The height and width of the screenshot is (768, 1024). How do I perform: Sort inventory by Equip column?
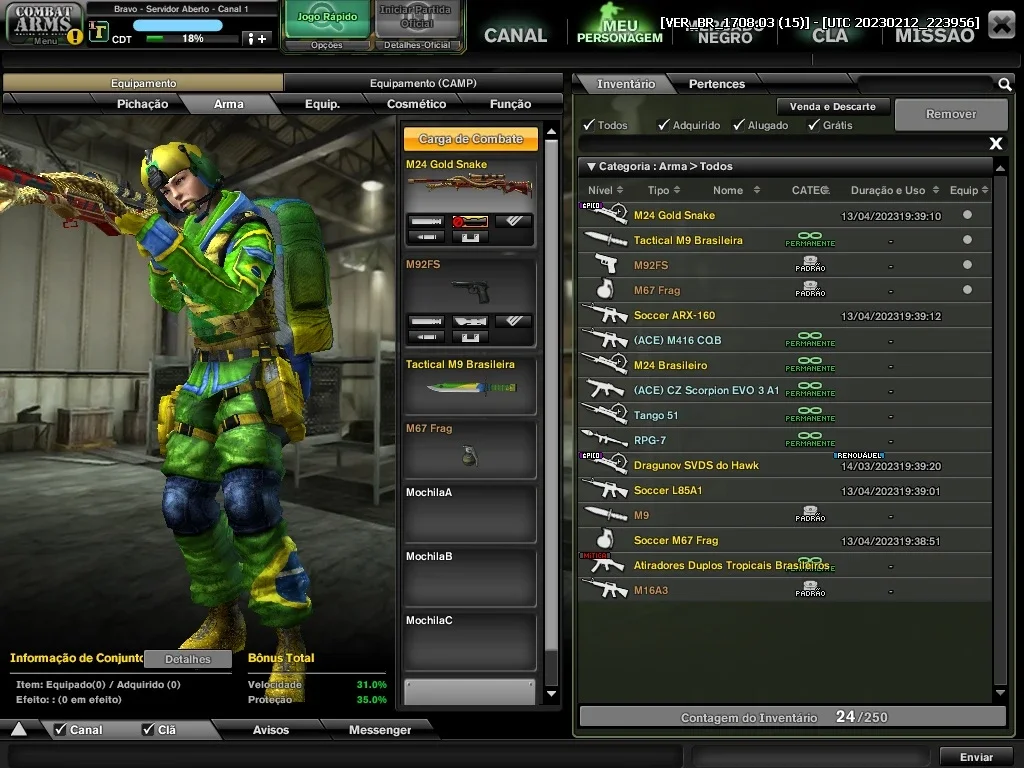coord(969,190)
